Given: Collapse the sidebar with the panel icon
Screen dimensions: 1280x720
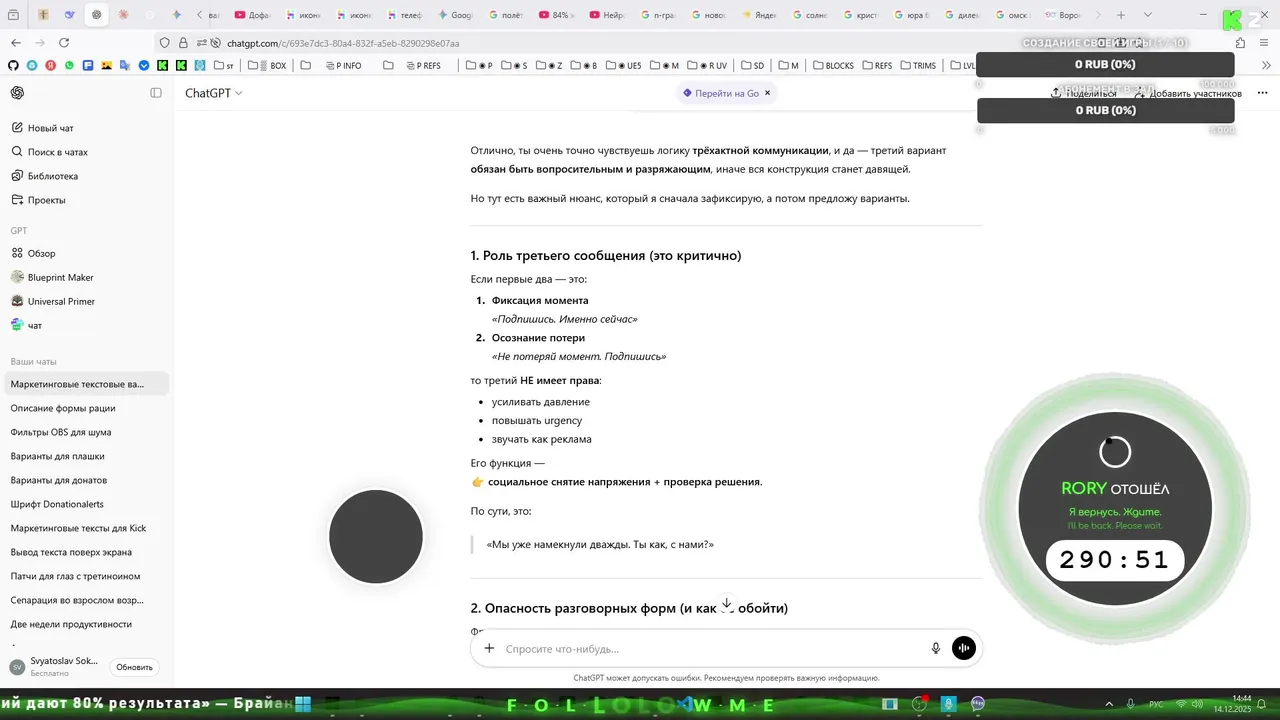Looking at the screenshot, I should pos(156,93).
